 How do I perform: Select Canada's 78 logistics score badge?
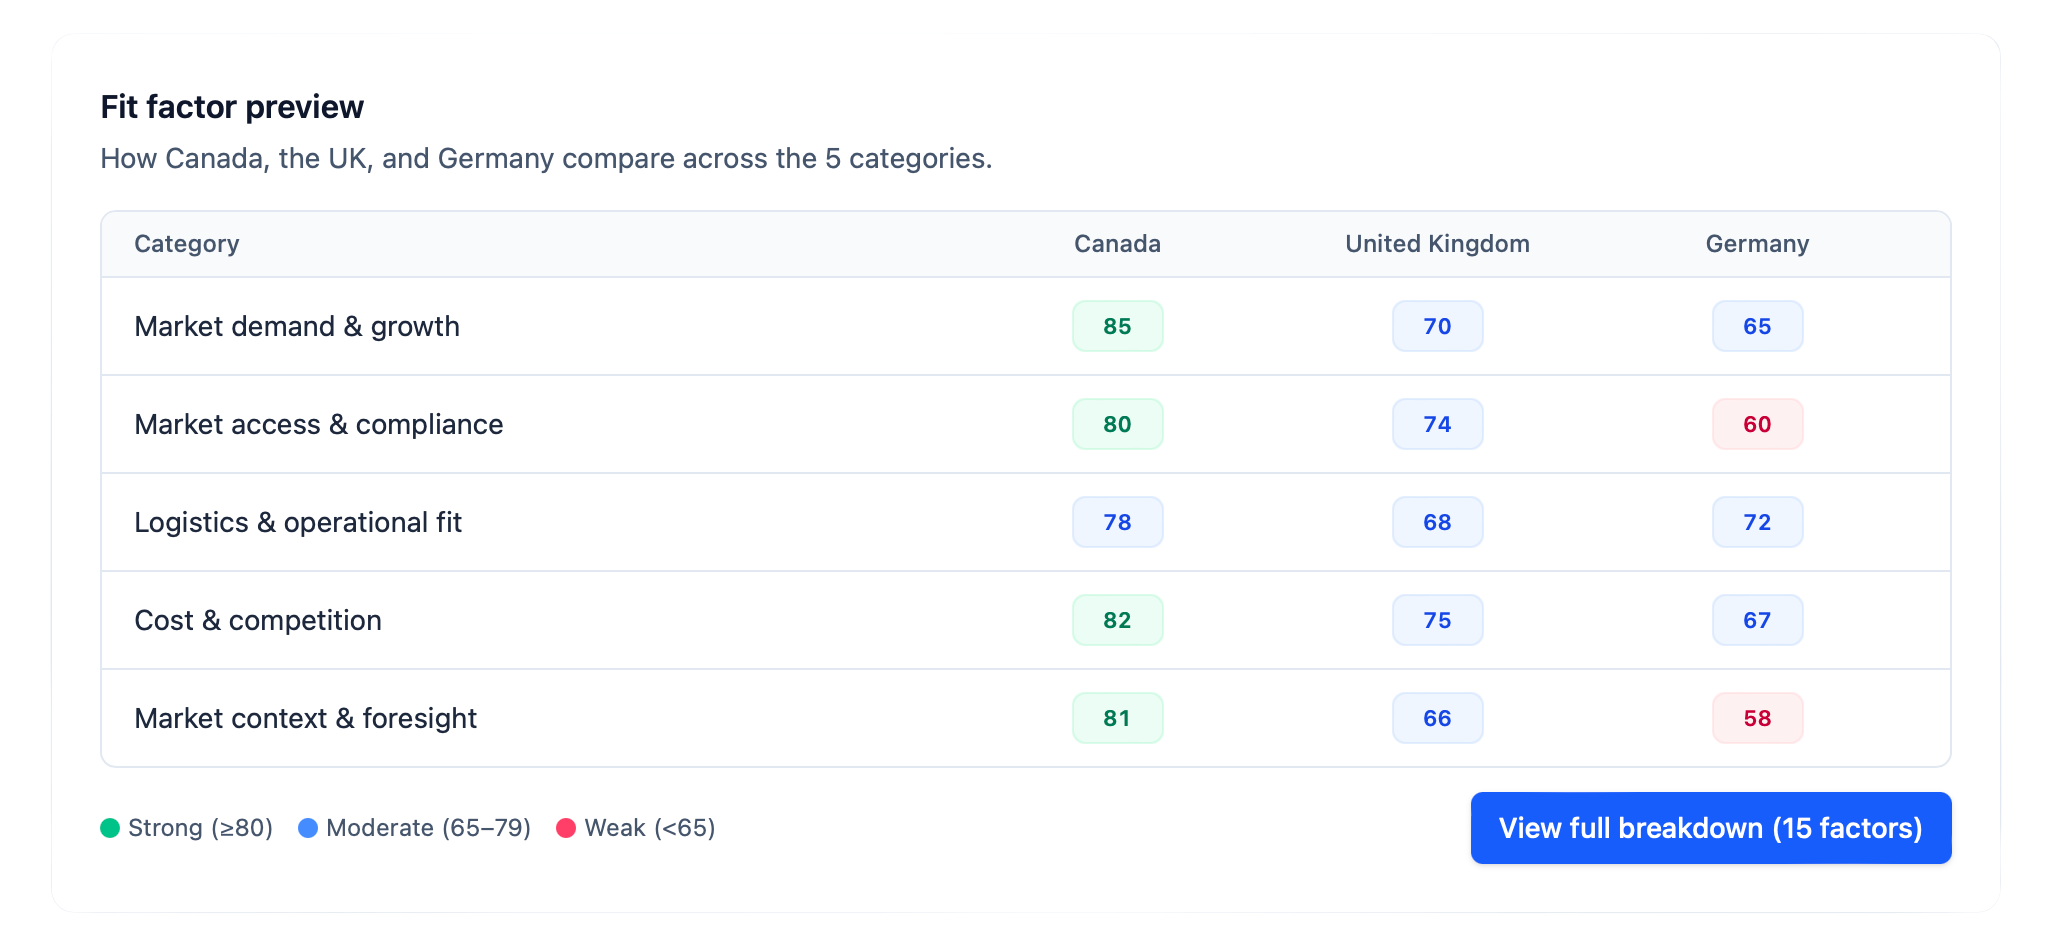tap(1117, 522)
